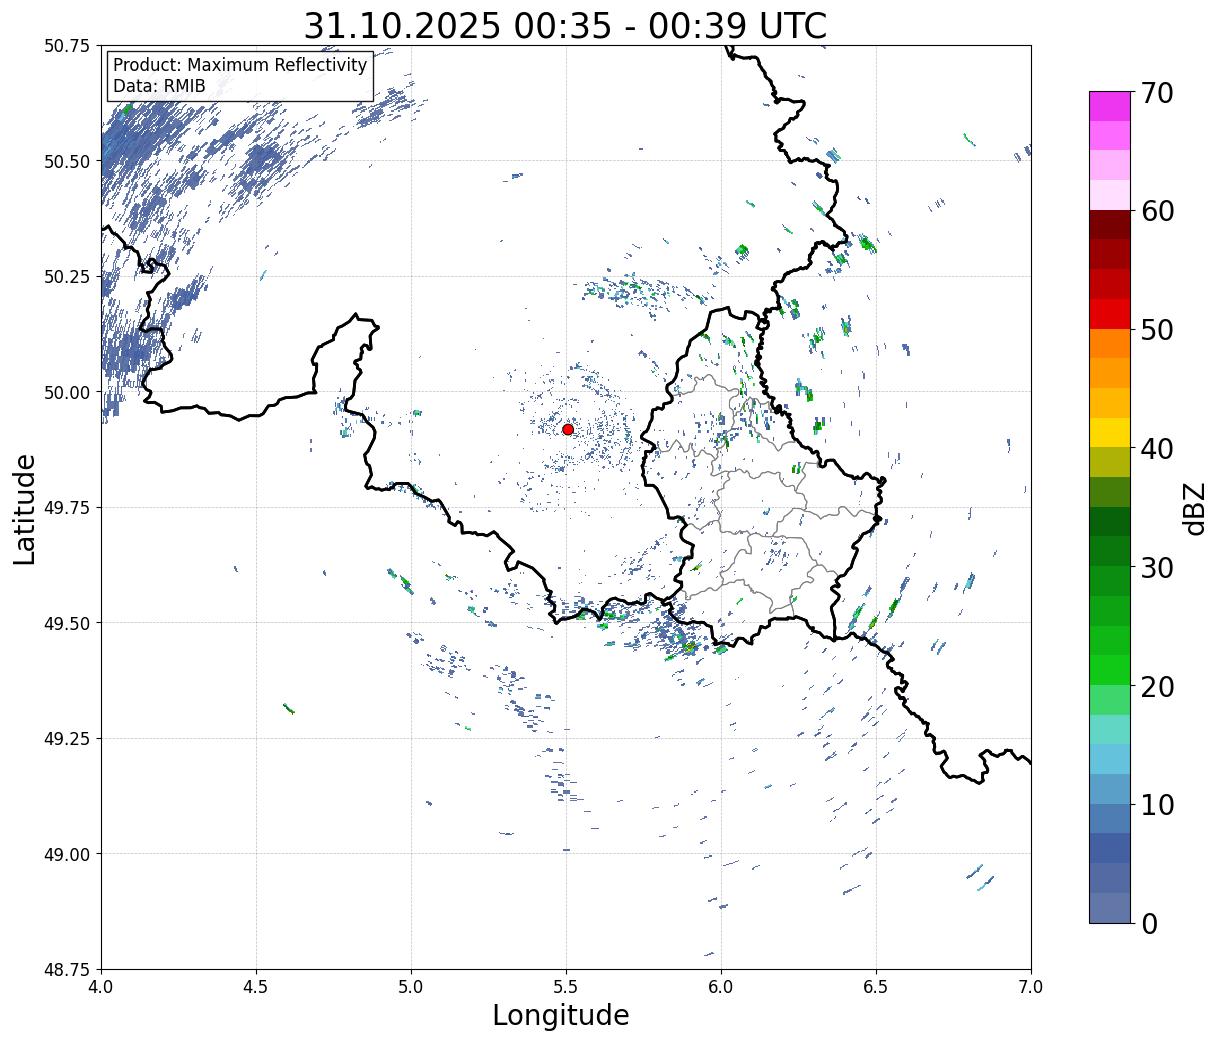
Task: Click the latitude tick label 49.50
Action: pyautogui.click(x=67, y=623)
